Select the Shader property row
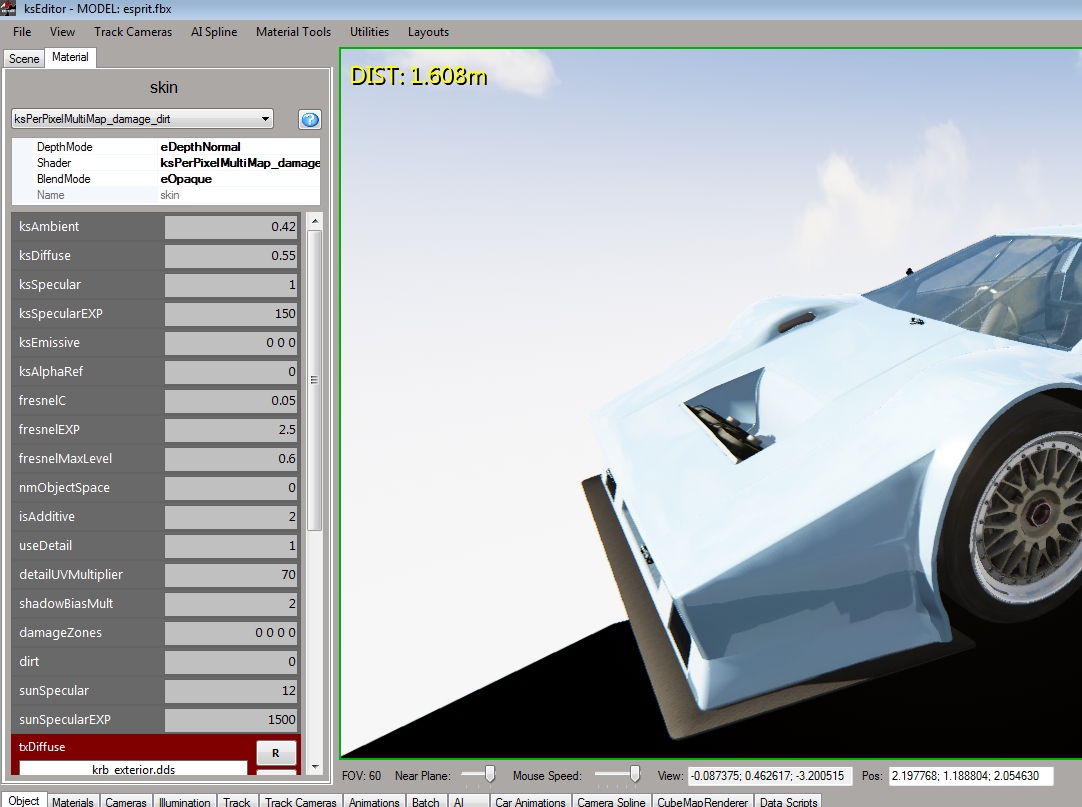 point(166,163)
